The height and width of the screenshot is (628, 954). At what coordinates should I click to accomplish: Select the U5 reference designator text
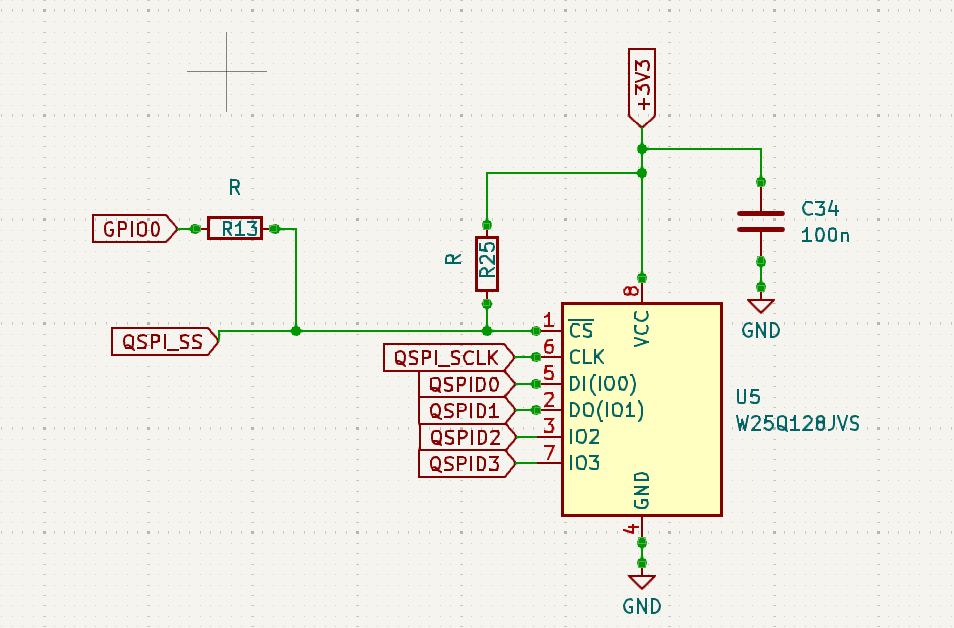[x=748, y=396]
